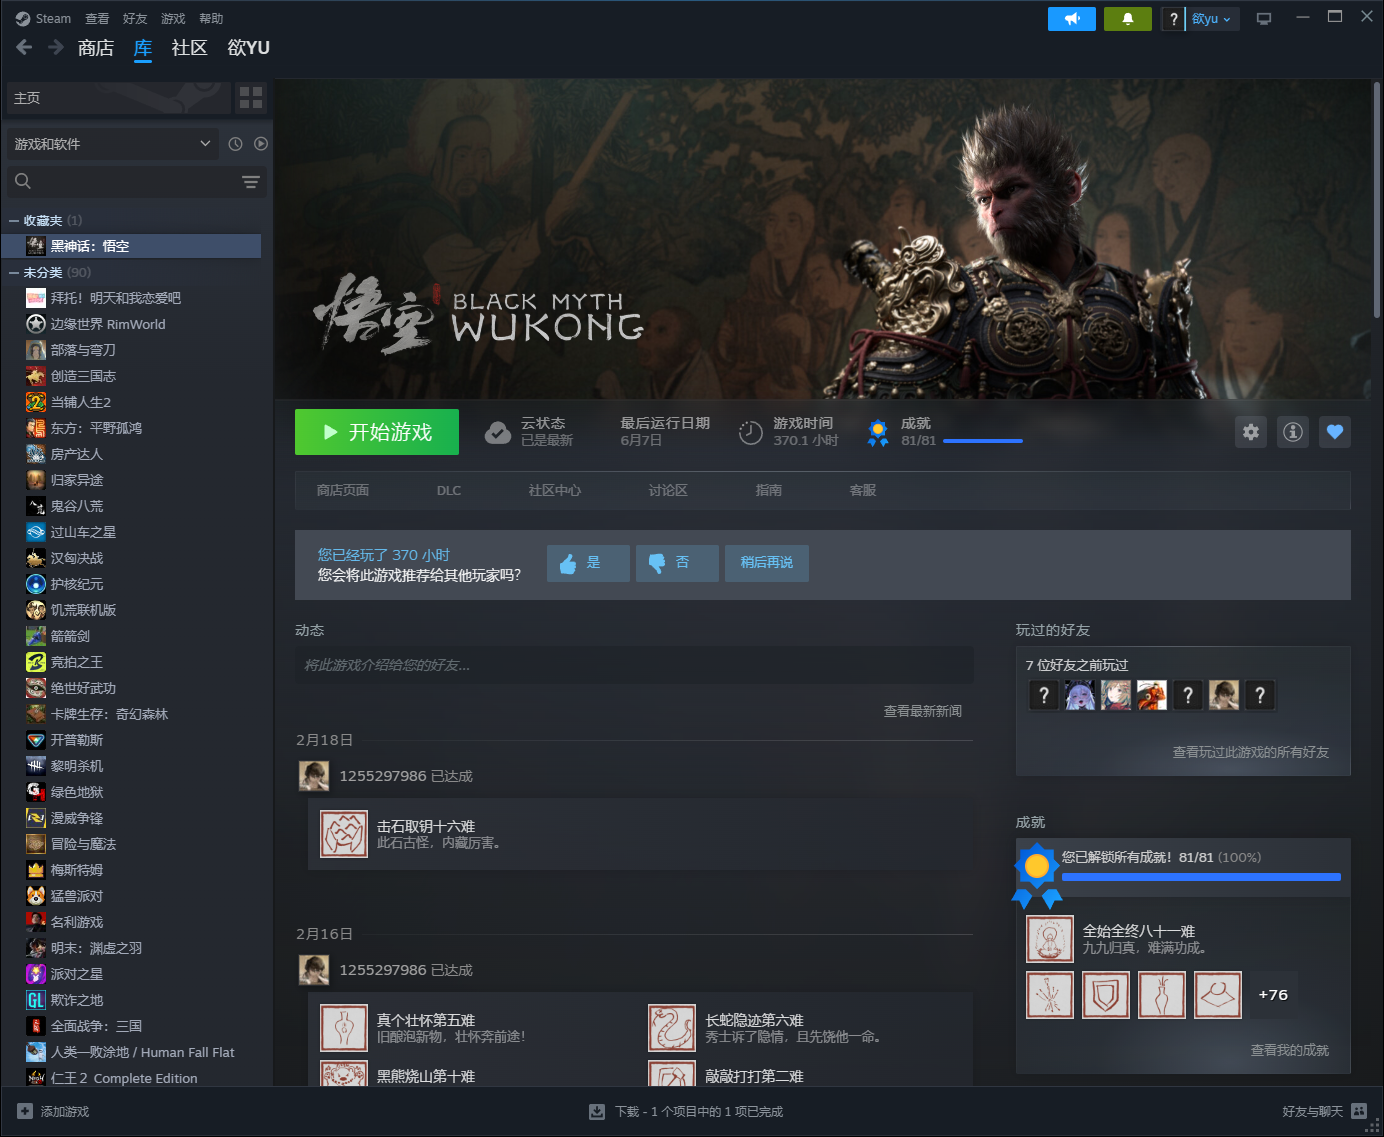Click the library search field
The width and height of the screenshot is (1384, 1137).
click(136, 181)
